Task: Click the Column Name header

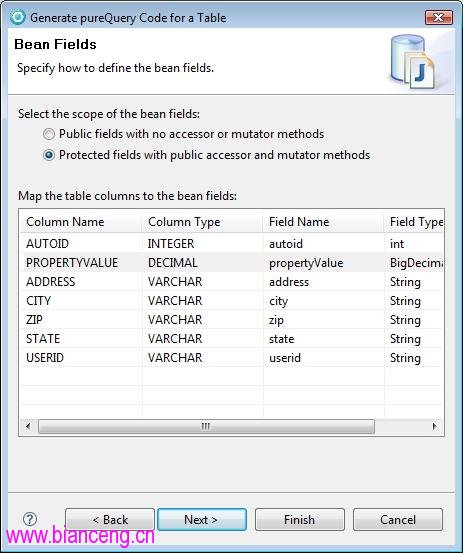Action: [81, 222]
